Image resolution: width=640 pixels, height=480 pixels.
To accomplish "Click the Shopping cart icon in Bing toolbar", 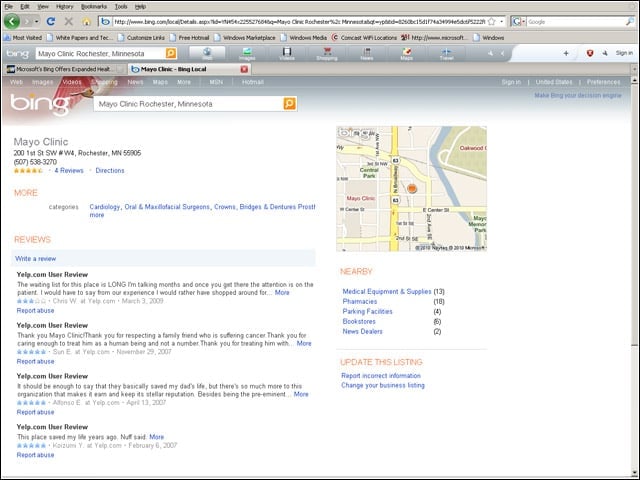I will point(327,53).
